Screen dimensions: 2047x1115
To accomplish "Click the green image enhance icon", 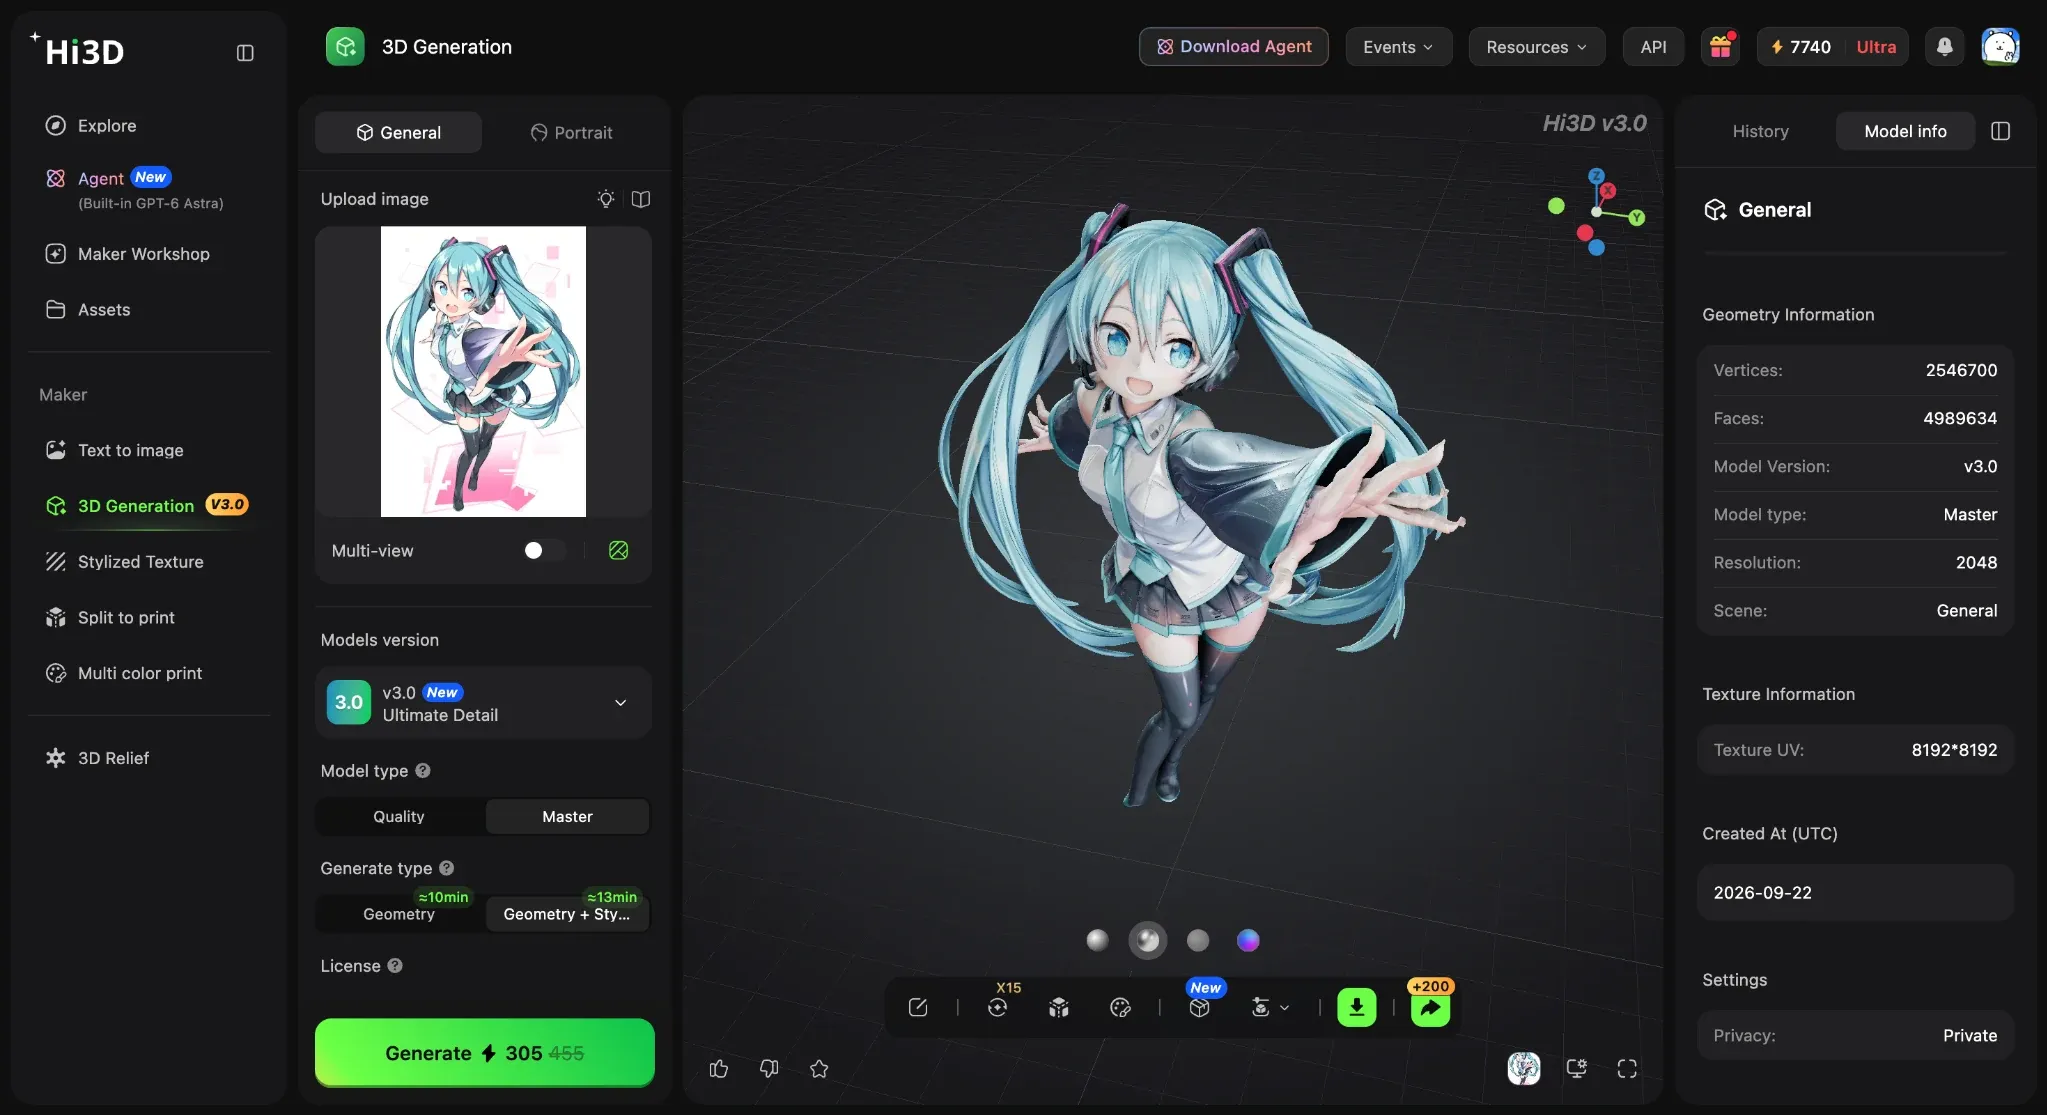I will pyautogui.click(x=619, y=551).
